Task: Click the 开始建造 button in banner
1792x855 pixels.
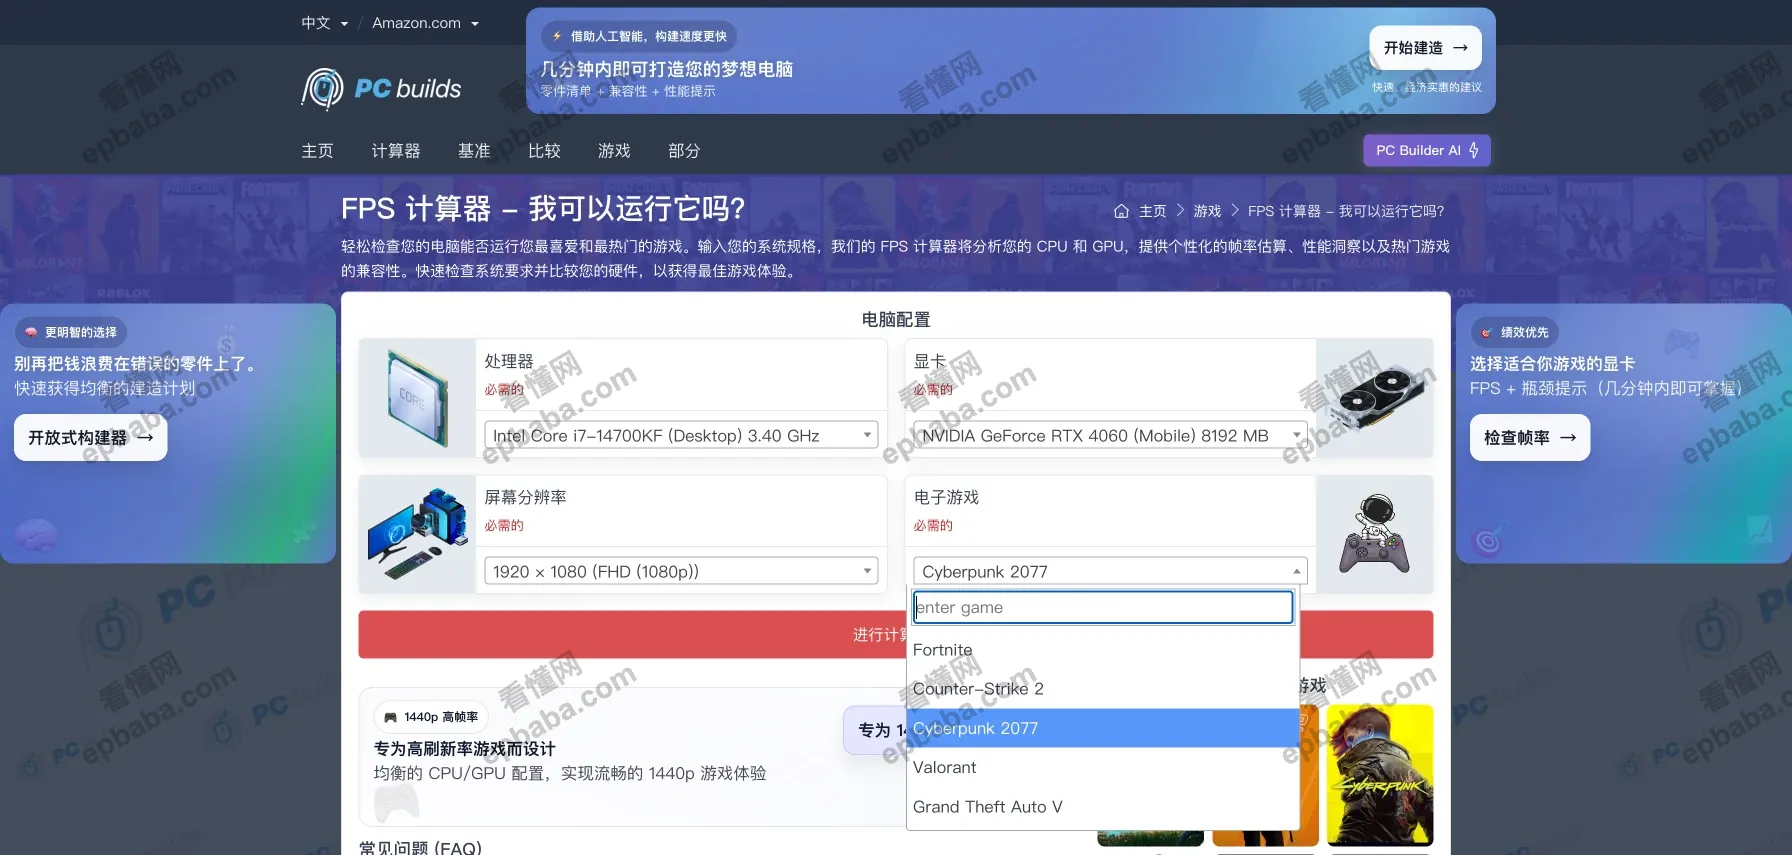Action: 1425,48
